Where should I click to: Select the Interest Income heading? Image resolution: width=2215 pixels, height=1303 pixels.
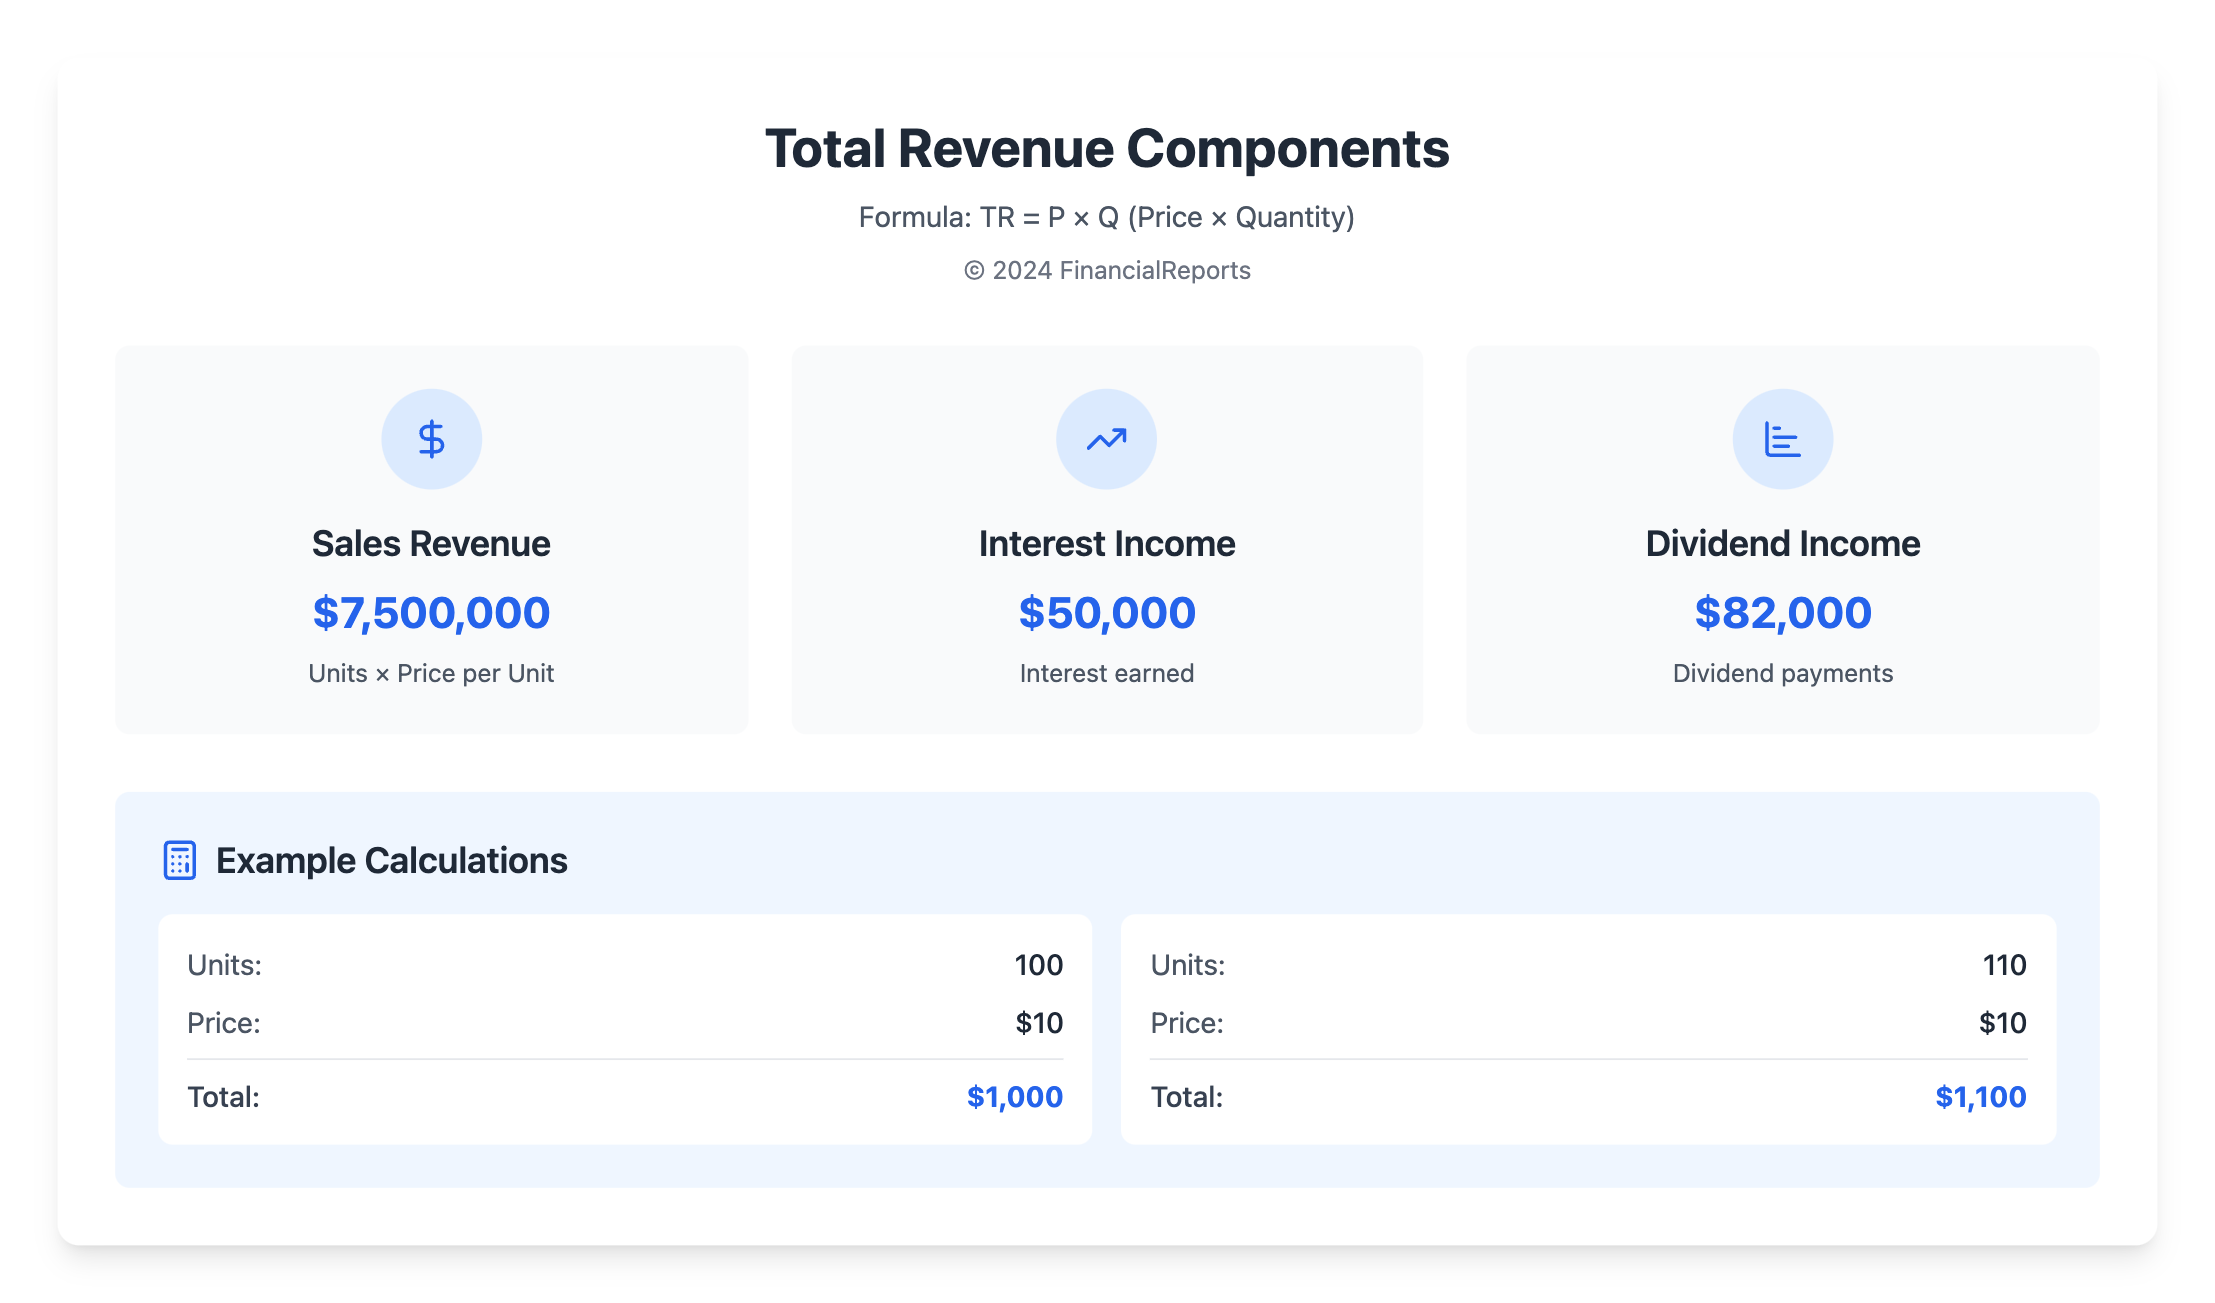pyautogui.click(x=1106, y=544)
